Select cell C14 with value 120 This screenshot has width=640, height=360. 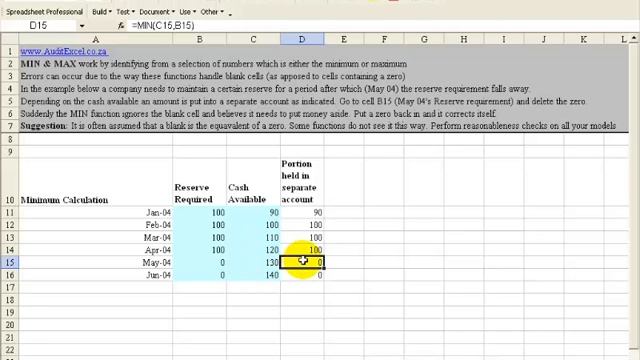[253, 250]
